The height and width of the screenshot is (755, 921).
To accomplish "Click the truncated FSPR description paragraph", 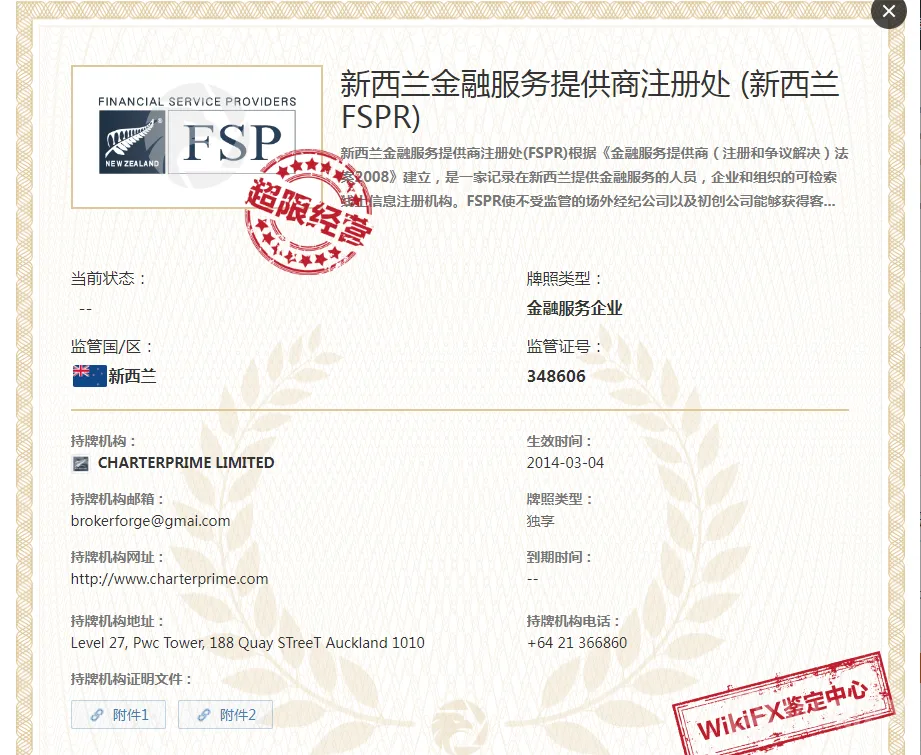I will (x=594, y=177).
